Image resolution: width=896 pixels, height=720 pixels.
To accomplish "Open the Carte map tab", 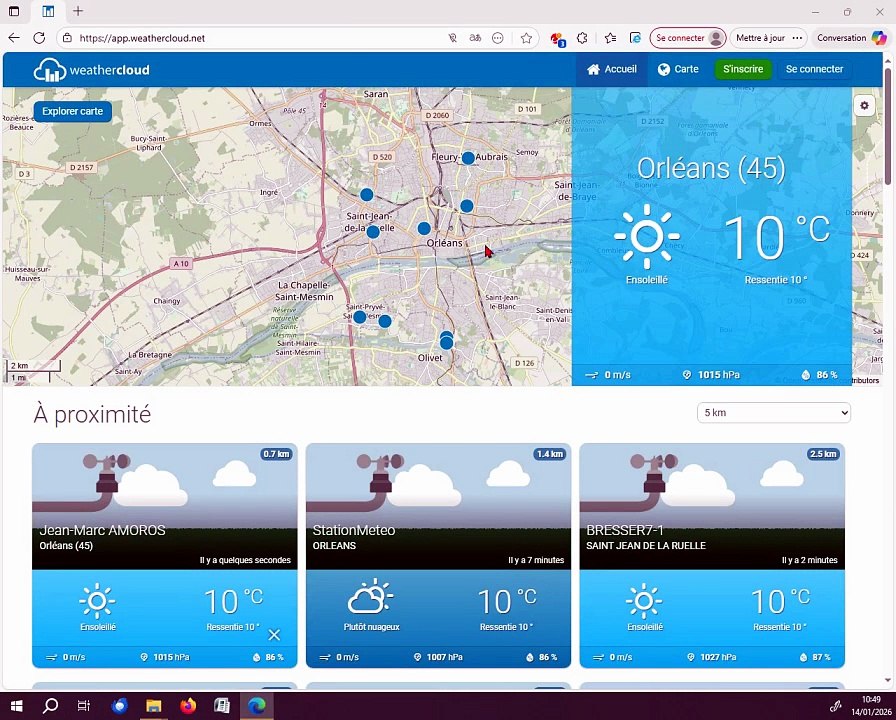I will click(x=678, y=69).
